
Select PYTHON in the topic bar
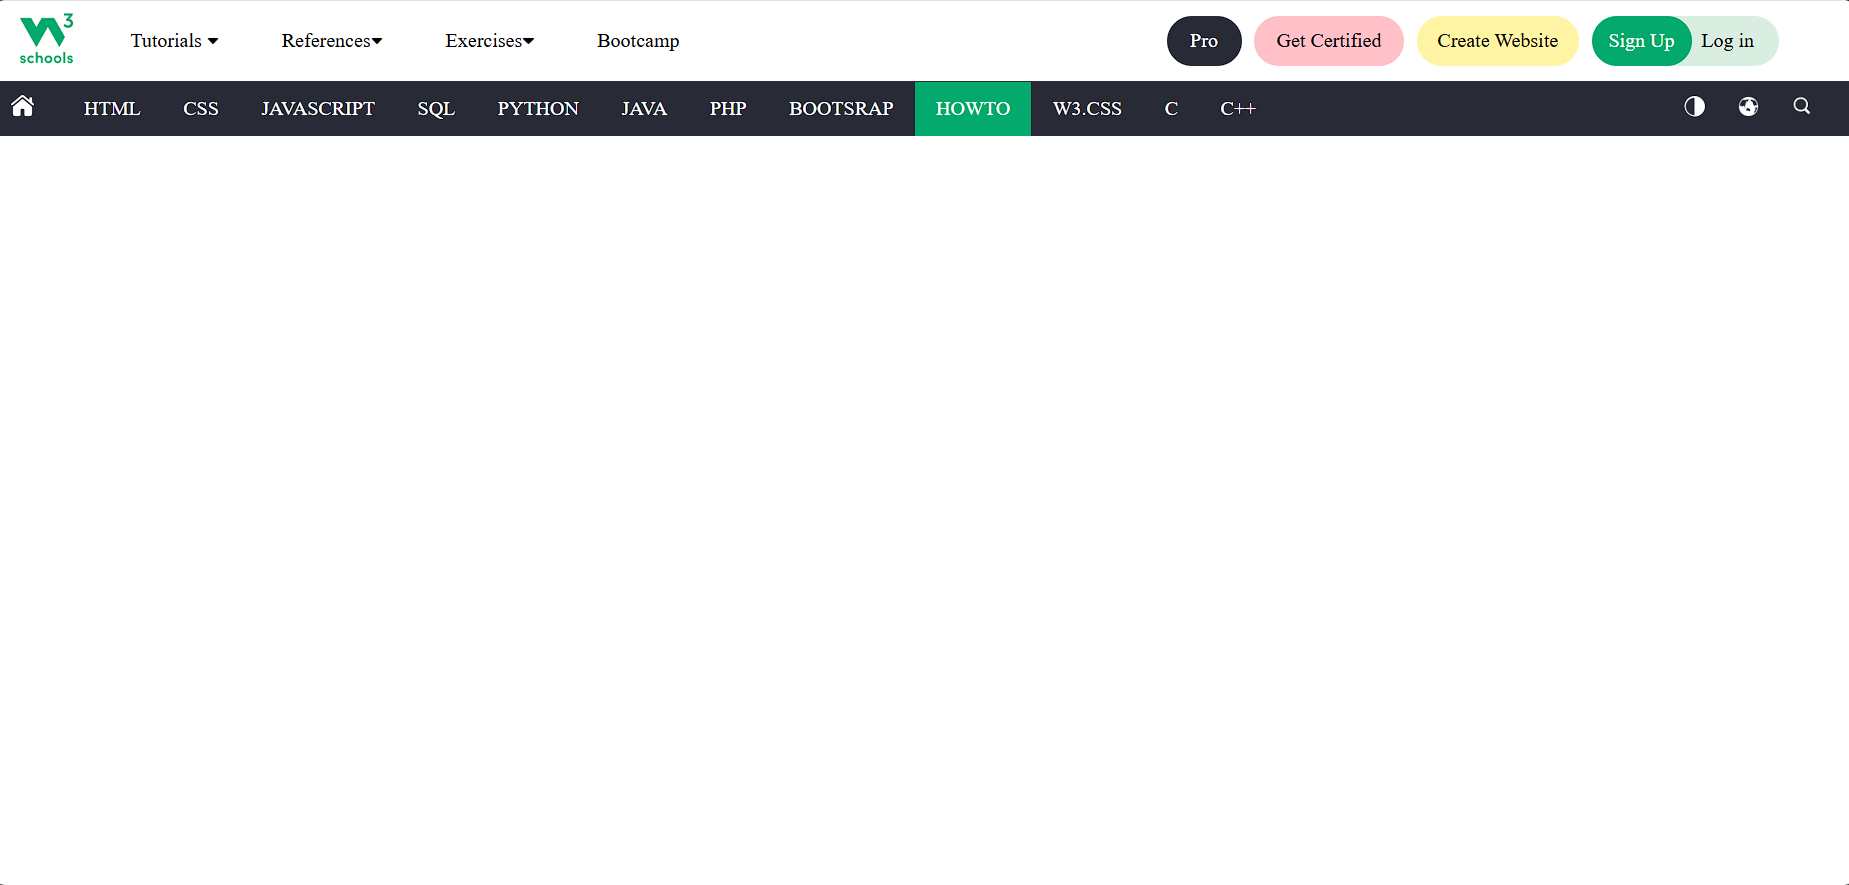pos(538,108)
